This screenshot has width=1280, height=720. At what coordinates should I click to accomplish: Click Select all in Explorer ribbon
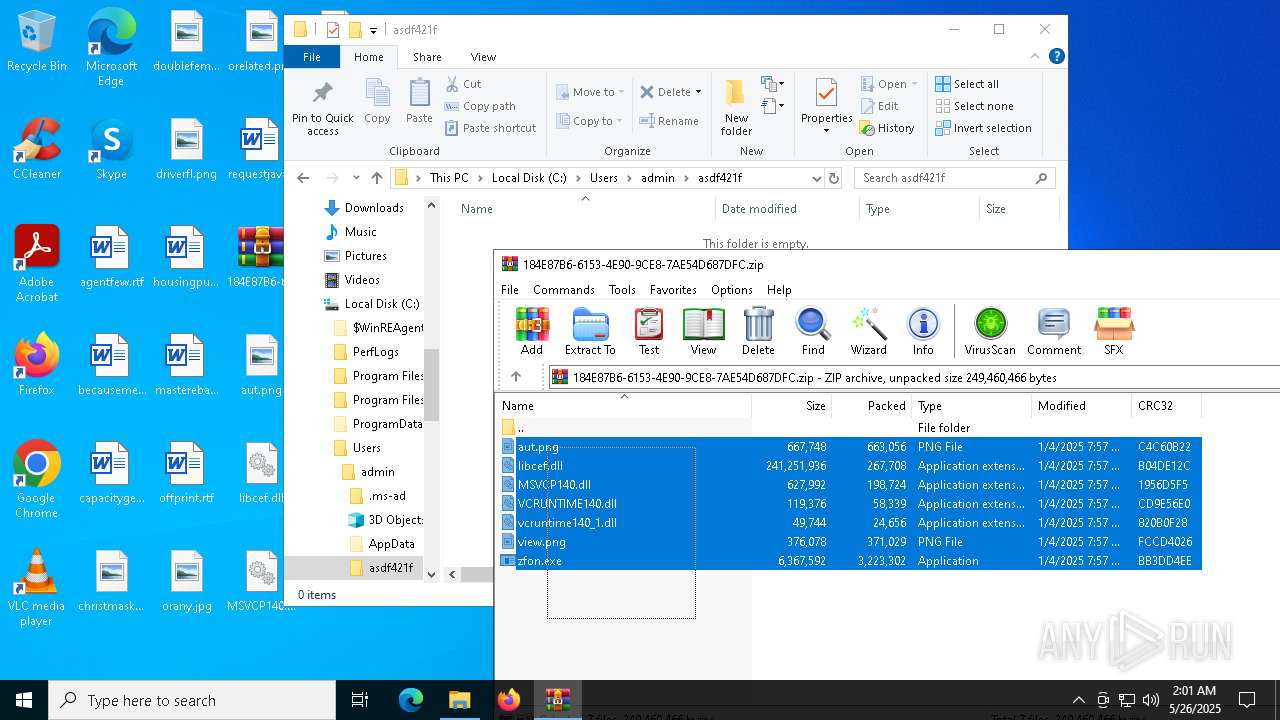(967, 84)
